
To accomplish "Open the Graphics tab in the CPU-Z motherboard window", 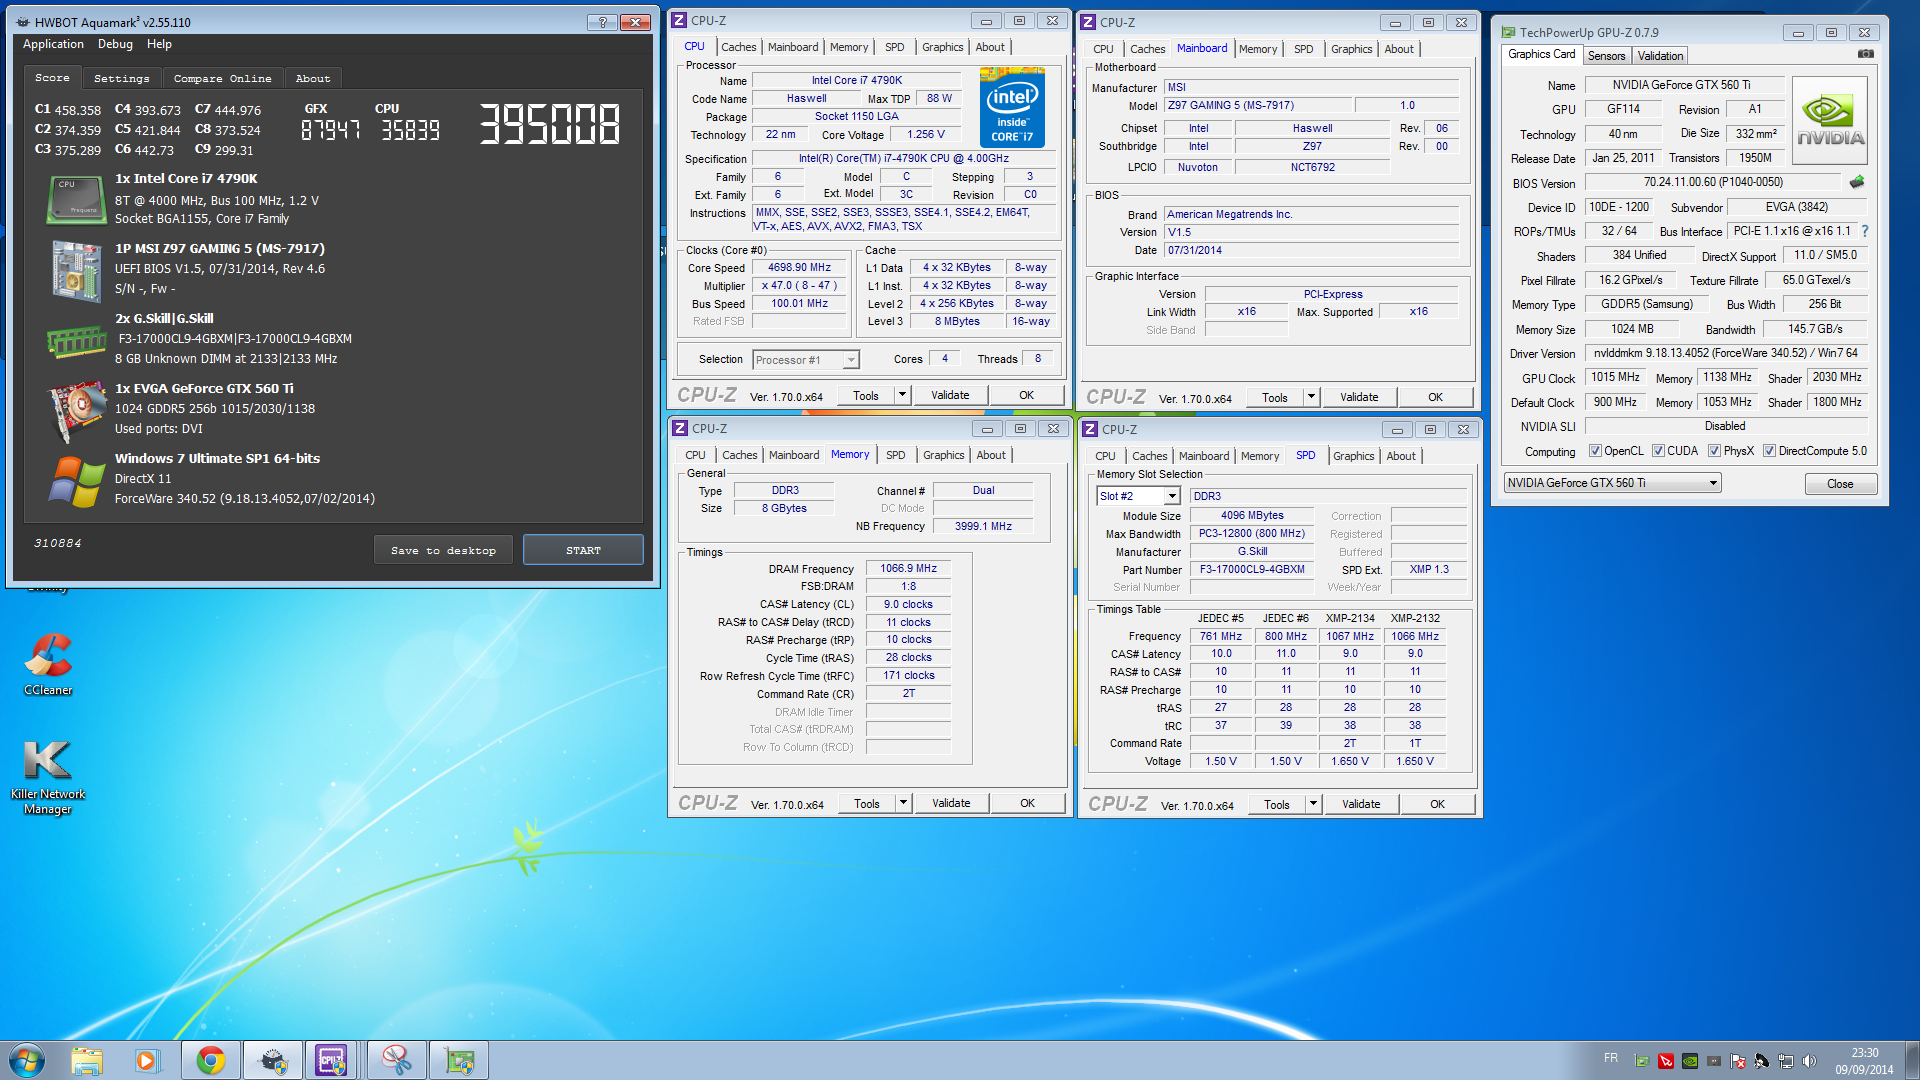I will point(1351,49).
